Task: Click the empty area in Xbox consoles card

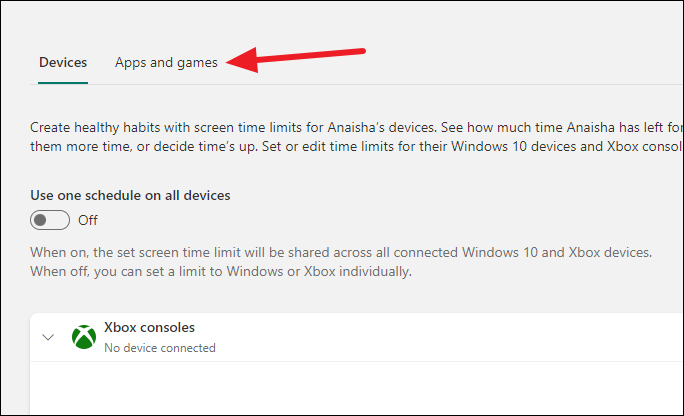Action: [356, 388]
